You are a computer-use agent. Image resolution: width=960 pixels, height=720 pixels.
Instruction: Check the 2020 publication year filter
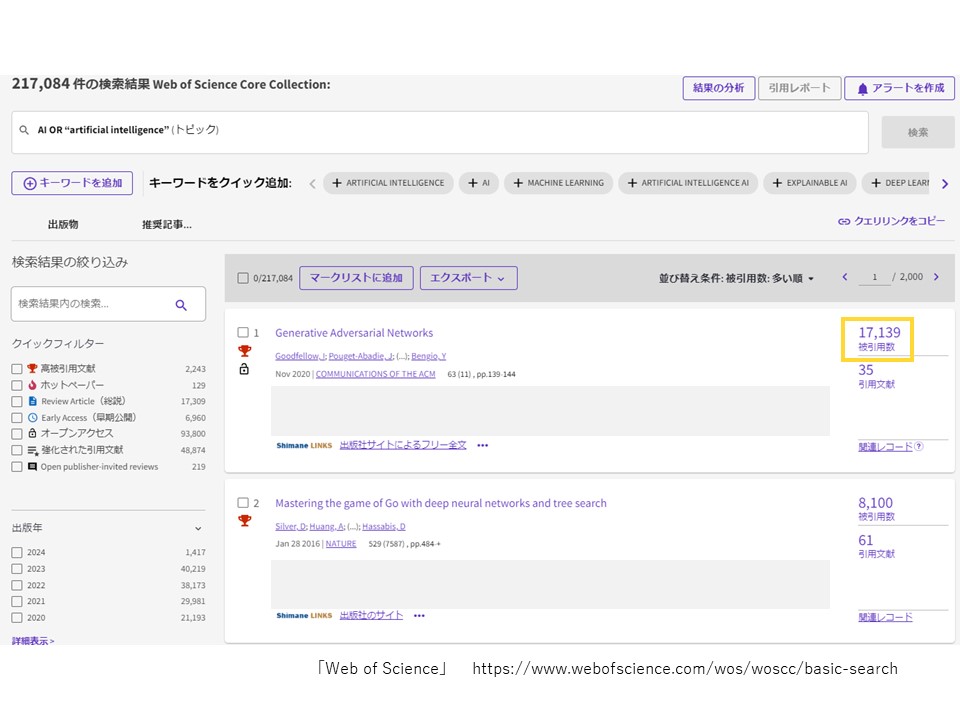pyautogui.click(x=17, y=618)
